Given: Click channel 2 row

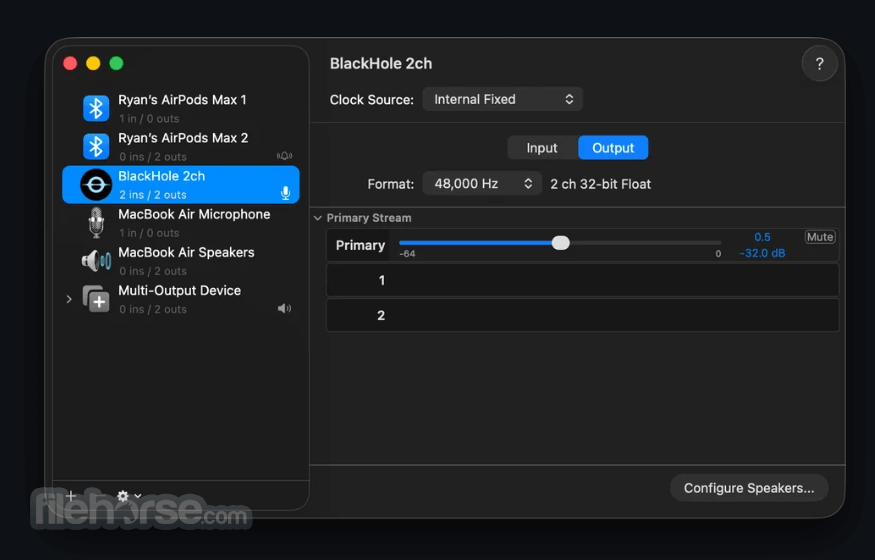Looking at the screenshot, I should (583, 315).
